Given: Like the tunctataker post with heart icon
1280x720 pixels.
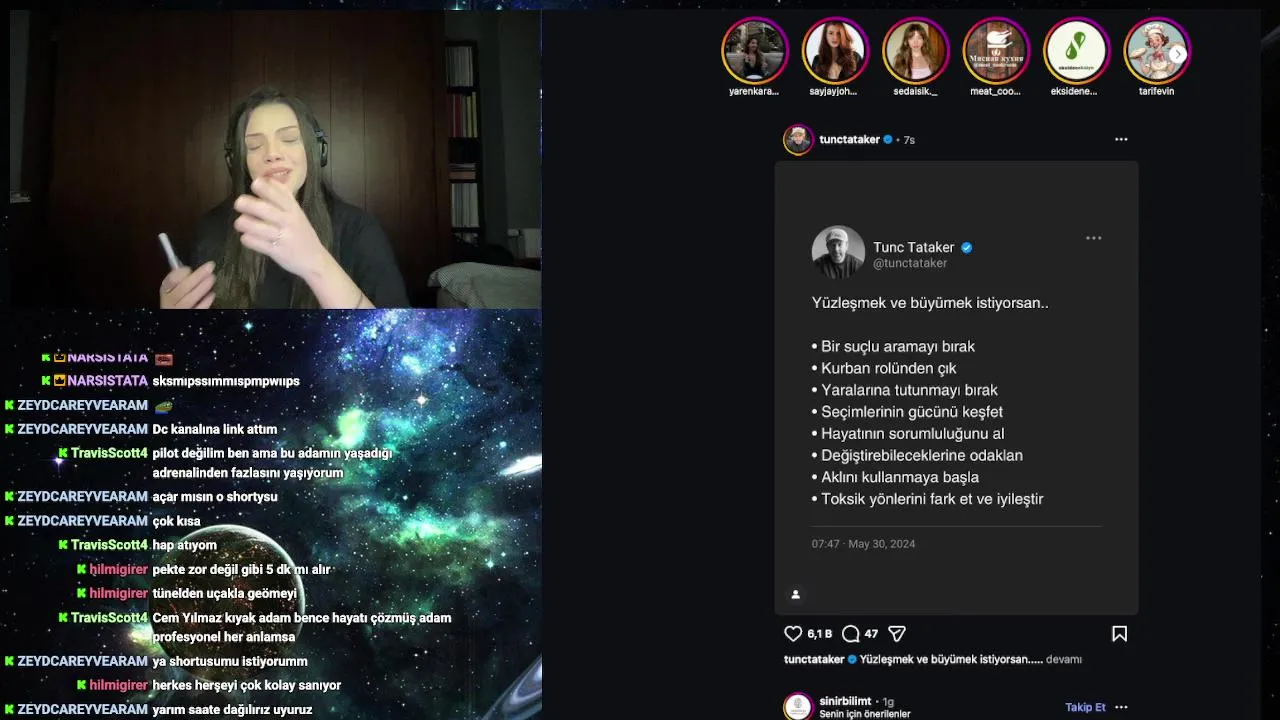Looking at the screenshot, I should [793, 634].
